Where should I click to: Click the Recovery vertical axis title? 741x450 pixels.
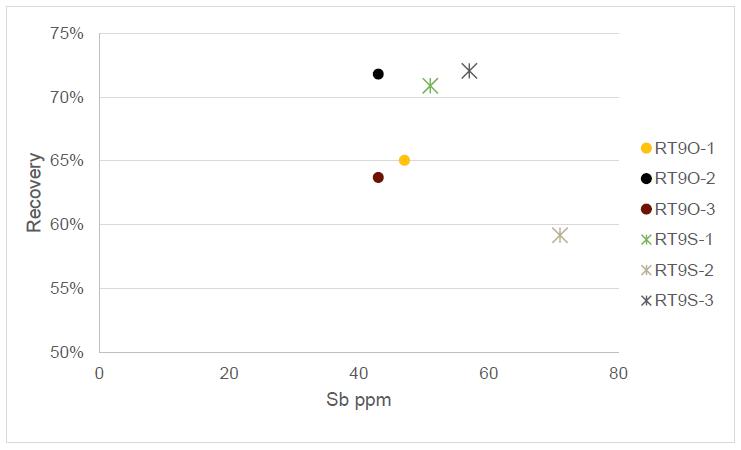34,192
